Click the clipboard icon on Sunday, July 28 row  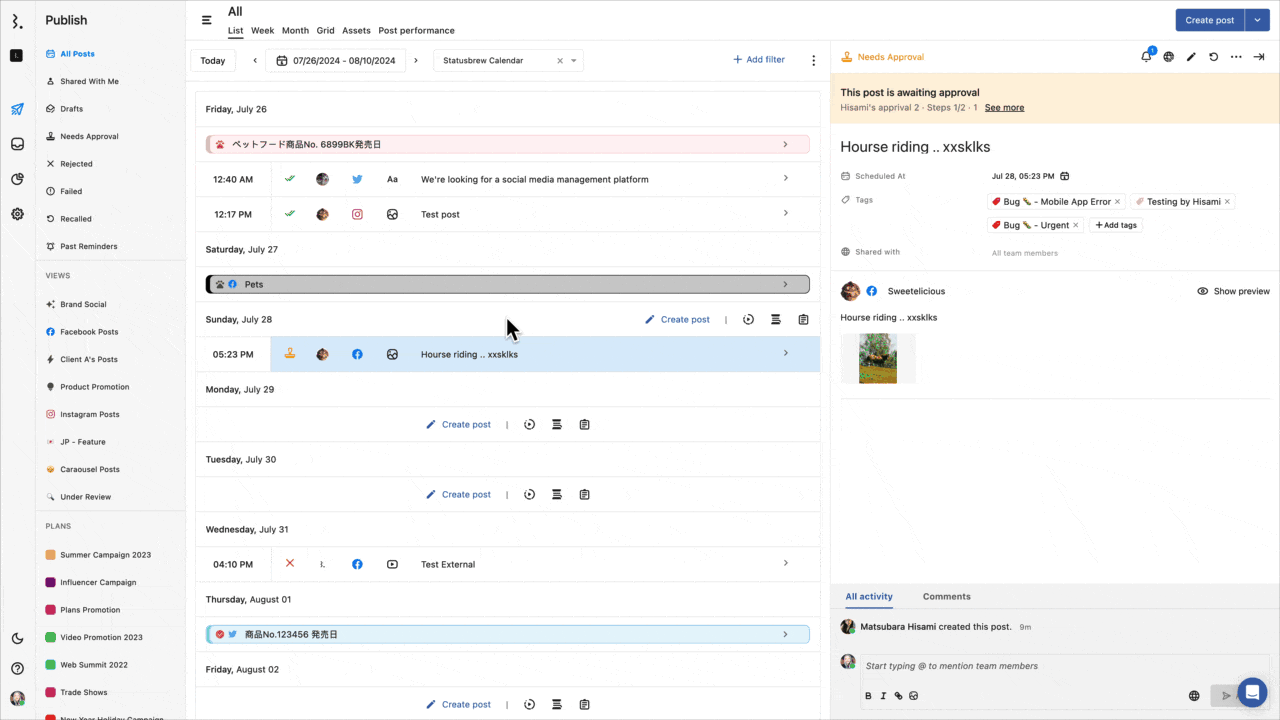tap(803, 320)
